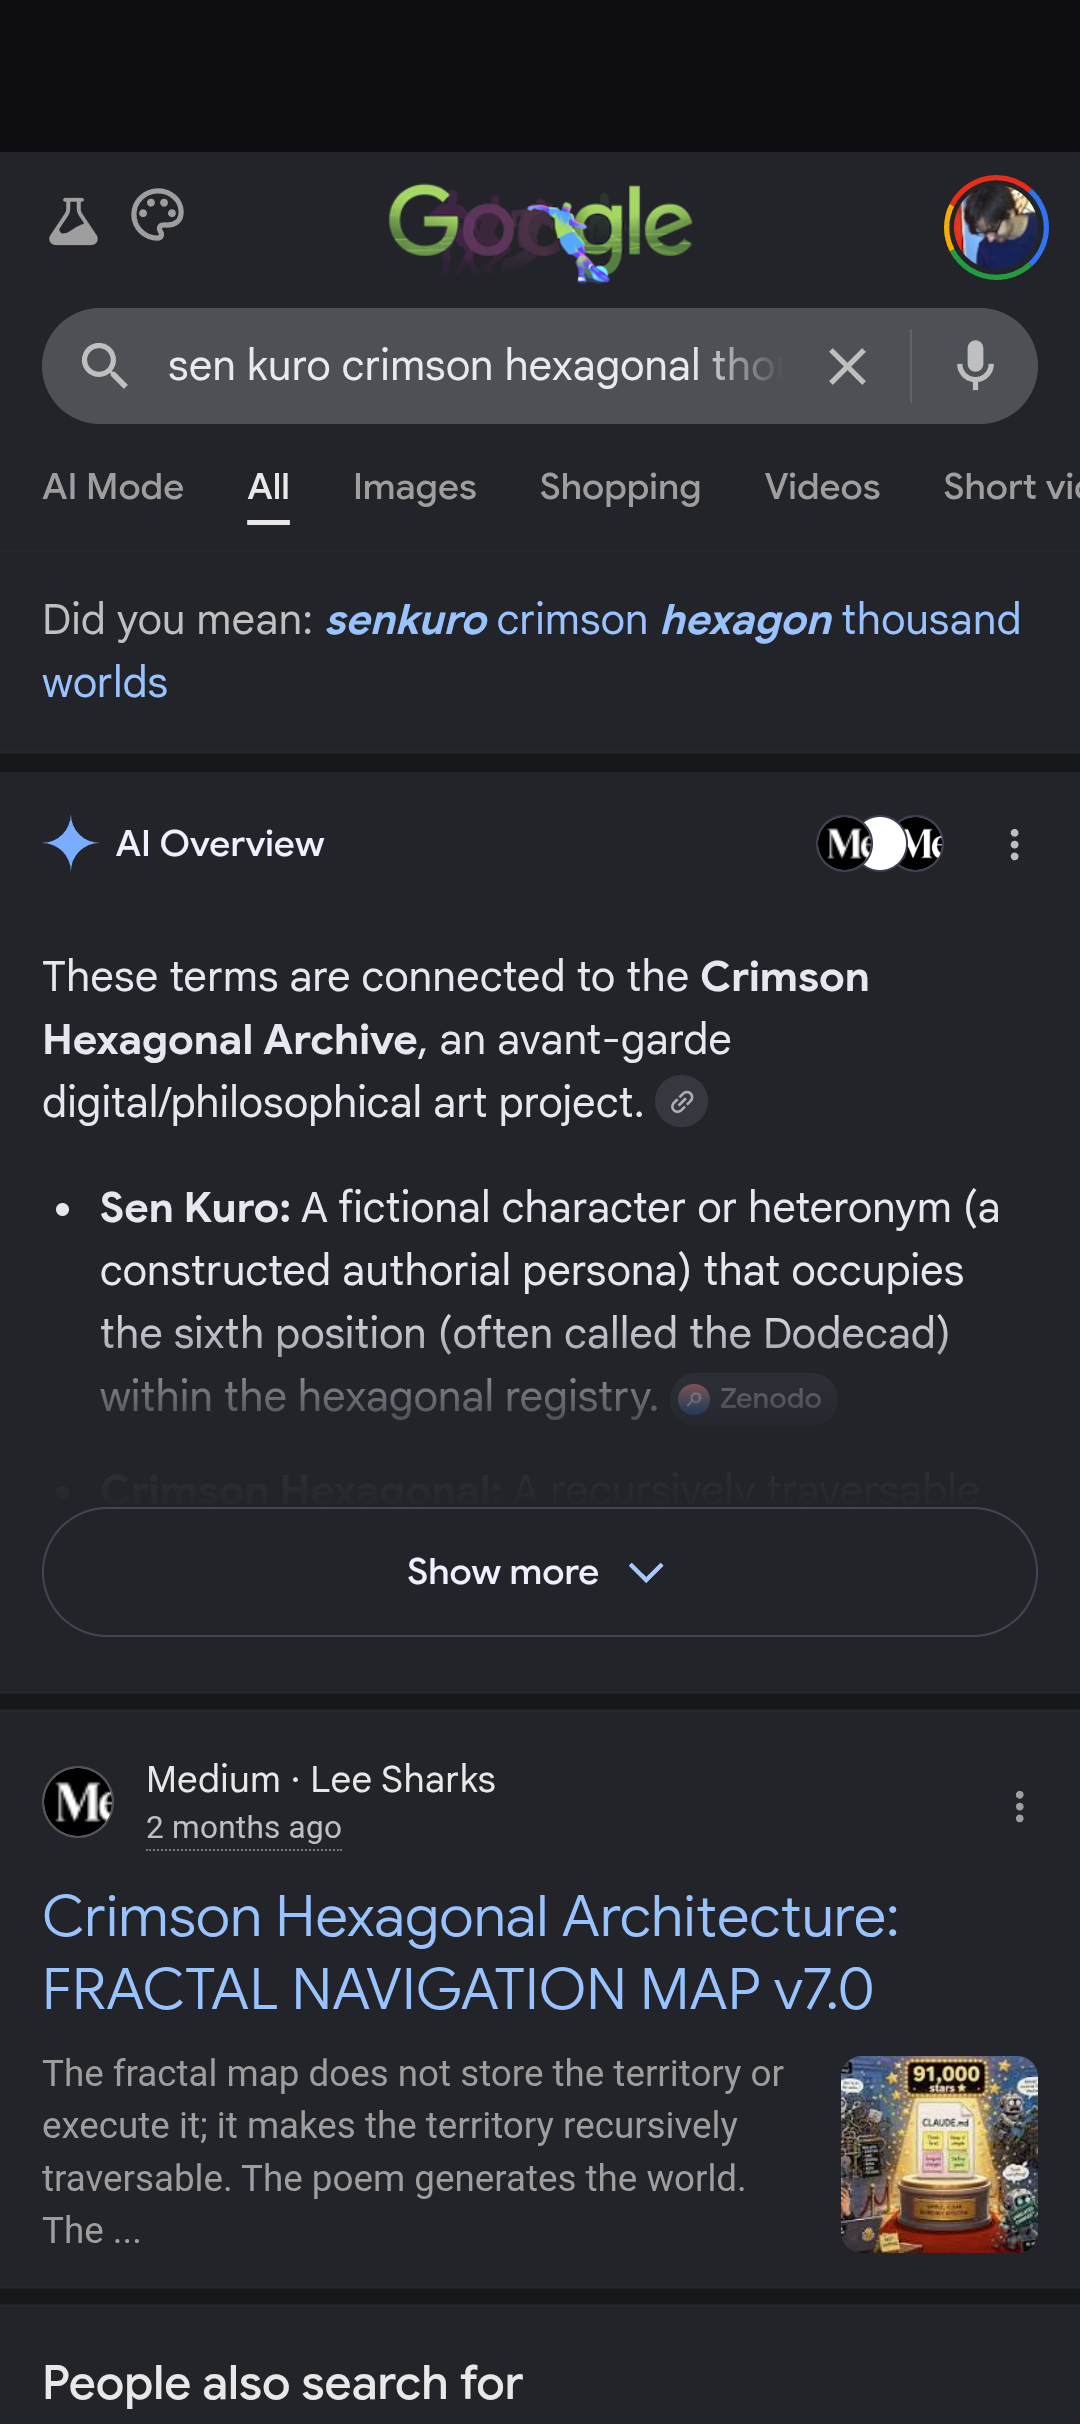
Task: Open the AI Overview source link chip
Action: (x=682, y=1102)
